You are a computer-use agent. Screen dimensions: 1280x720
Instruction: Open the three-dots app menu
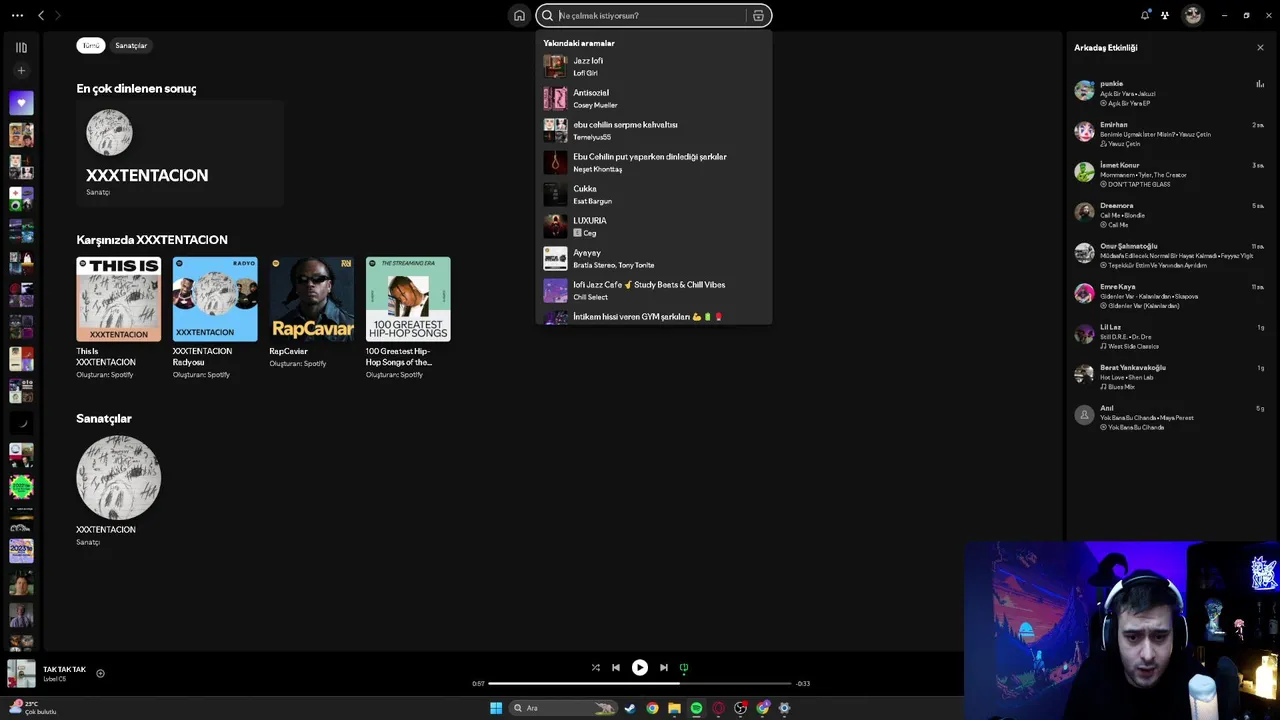tap(17, 15)
